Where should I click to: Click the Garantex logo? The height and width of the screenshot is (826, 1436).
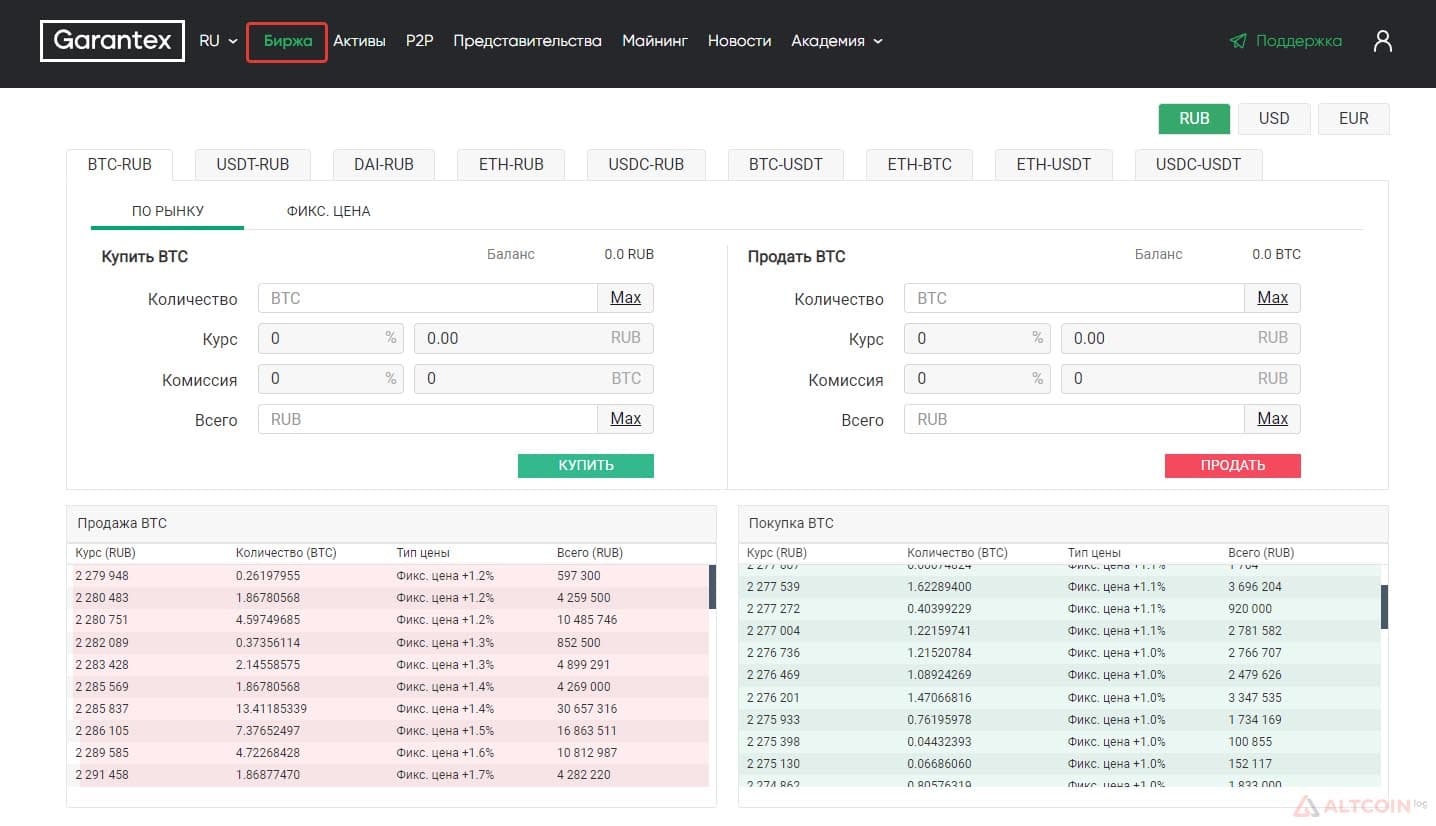(x=112, y=41)
